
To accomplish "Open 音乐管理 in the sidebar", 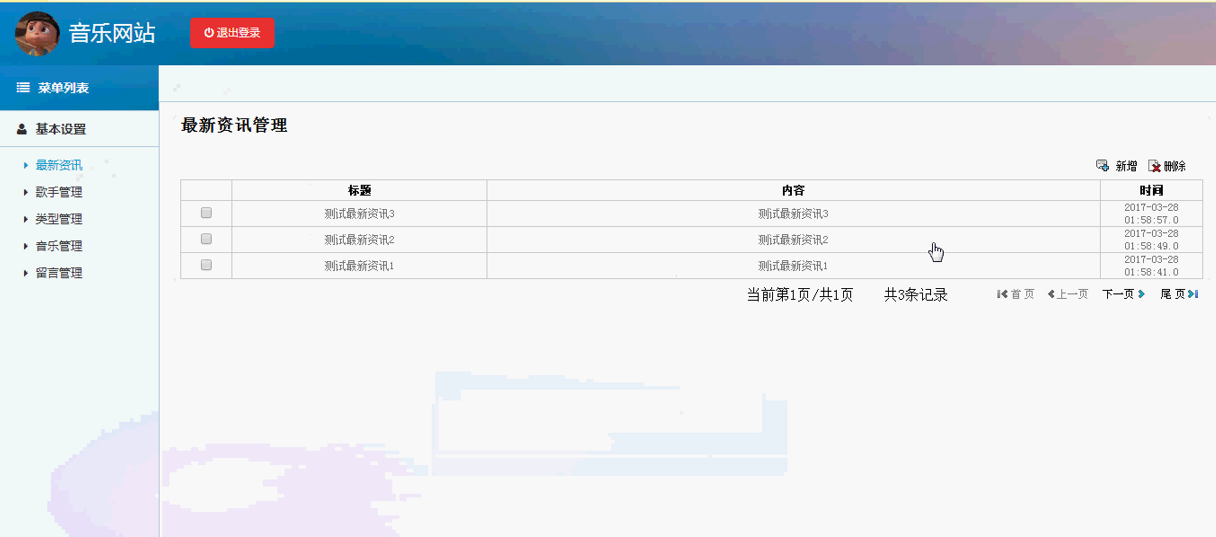I will click(x=59, y=246).
